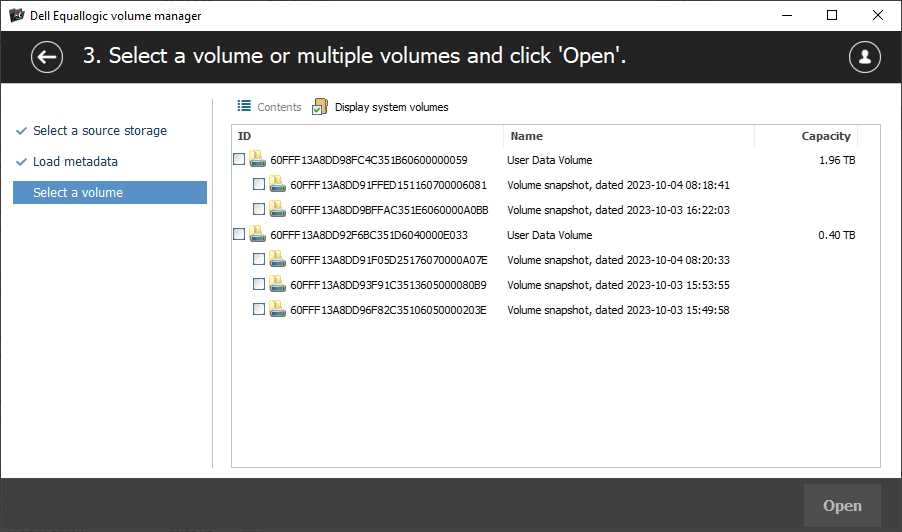Viewport: 902px width, 532px height.
Task: Check the 1.96 TB User Data Volume checkbox
Action: pyautogui.click(x=239, y=159)
